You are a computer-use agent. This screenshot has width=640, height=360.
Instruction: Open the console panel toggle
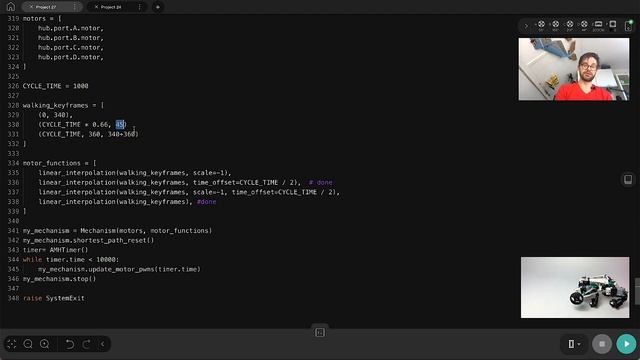320,333
